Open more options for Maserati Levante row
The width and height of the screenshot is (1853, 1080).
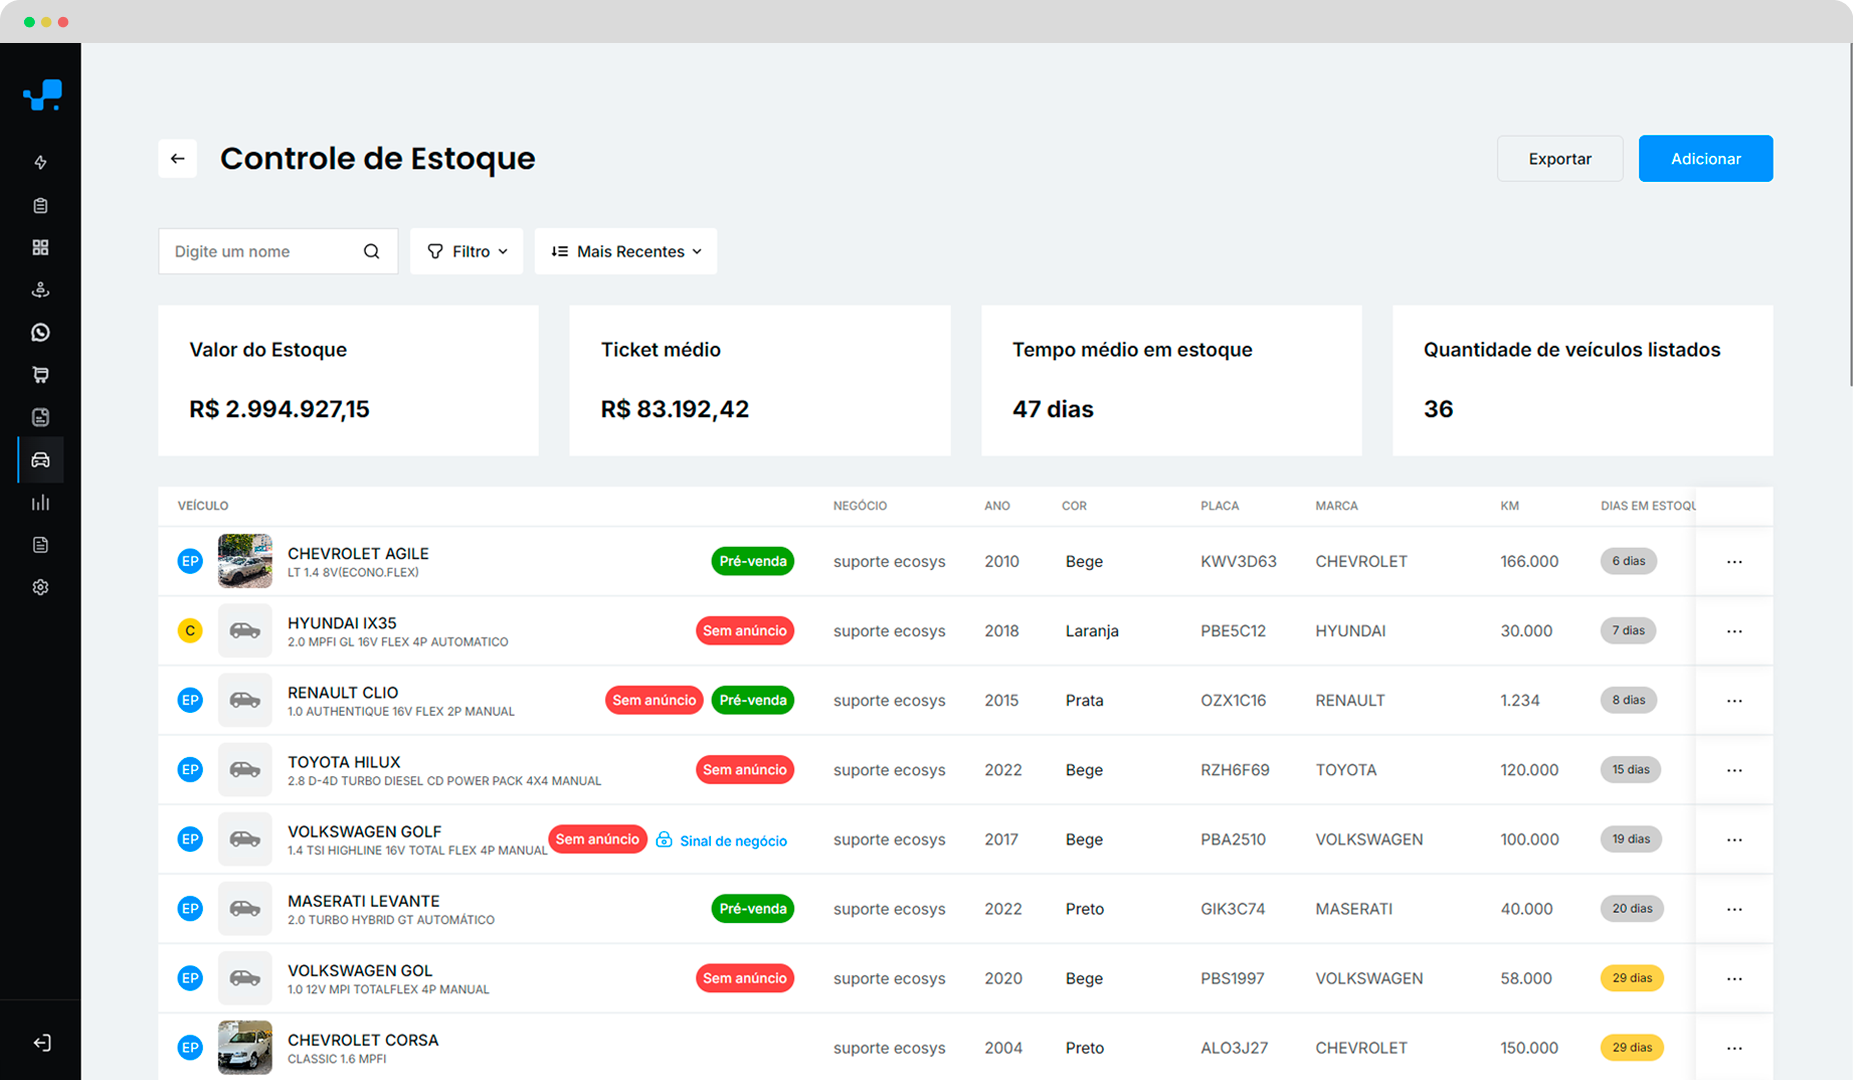pos(1734,909)
